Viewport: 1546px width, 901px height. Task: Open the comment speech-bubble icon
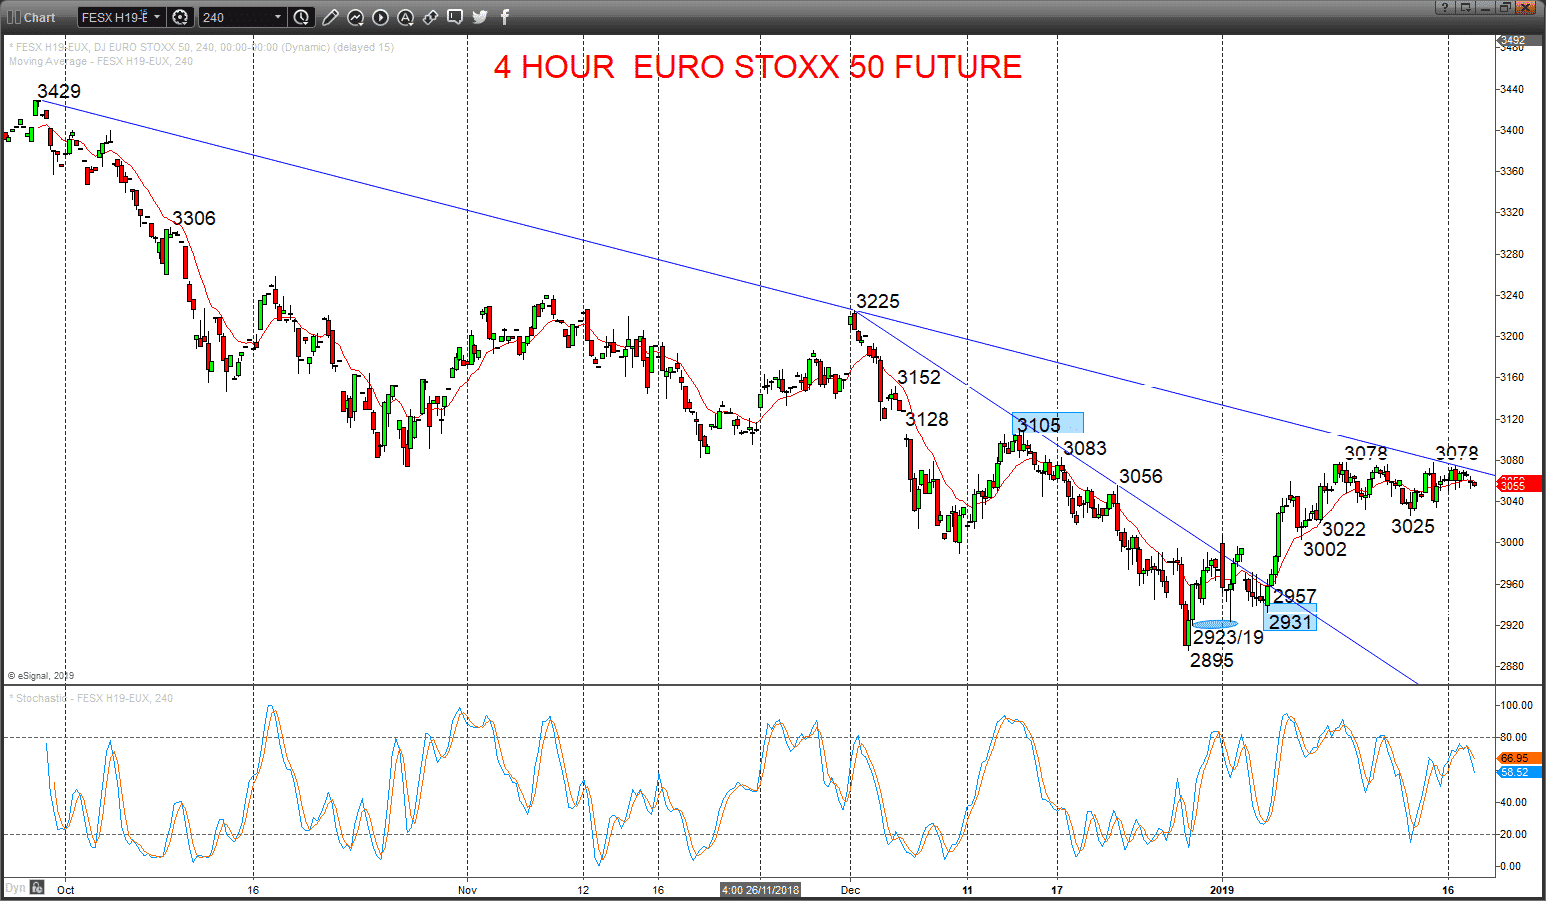click(x=455, y=17)
